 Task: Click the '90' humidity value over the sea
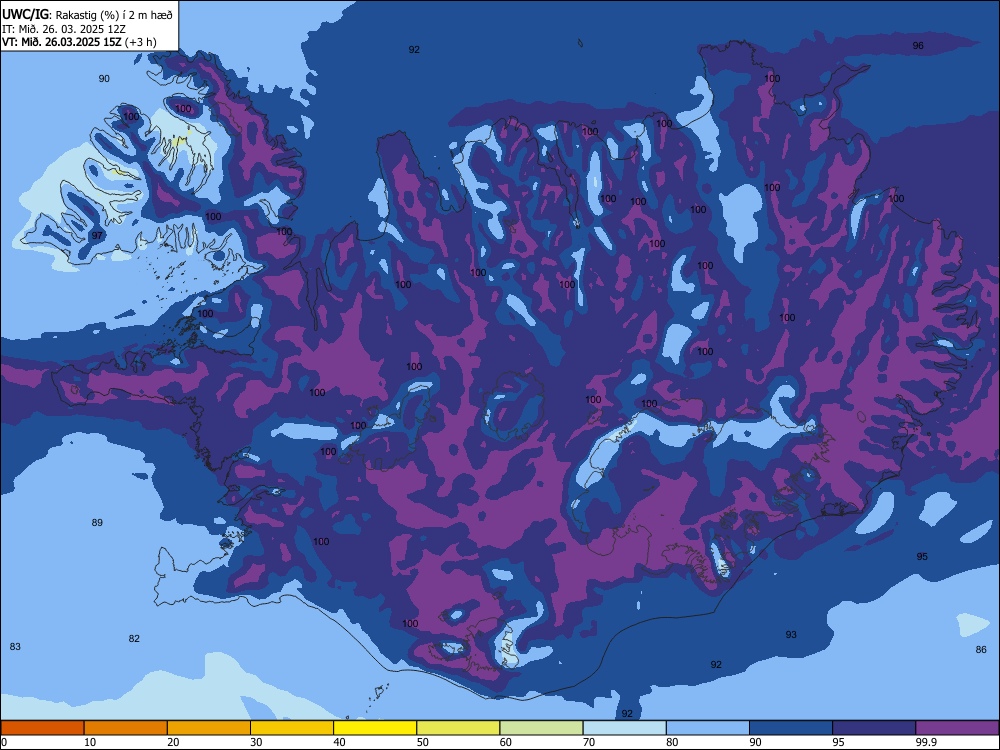[104, 78]
